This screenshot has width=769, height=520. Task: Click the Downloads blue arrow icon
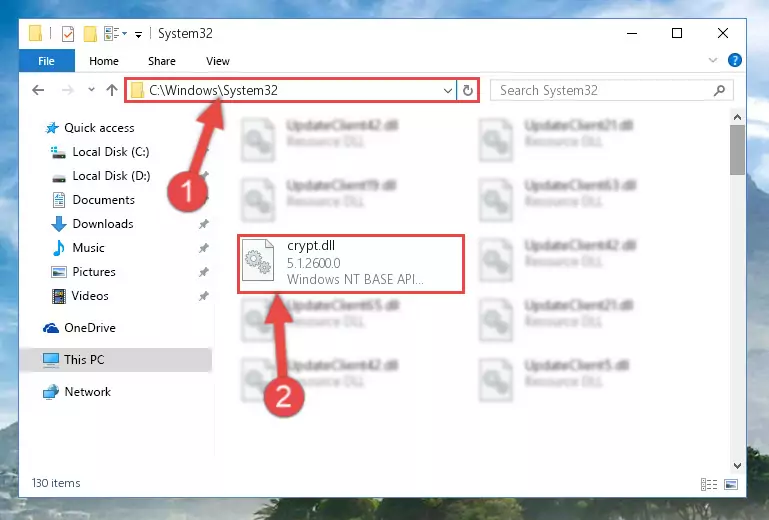pyautogui.click(x=59, y=224)
